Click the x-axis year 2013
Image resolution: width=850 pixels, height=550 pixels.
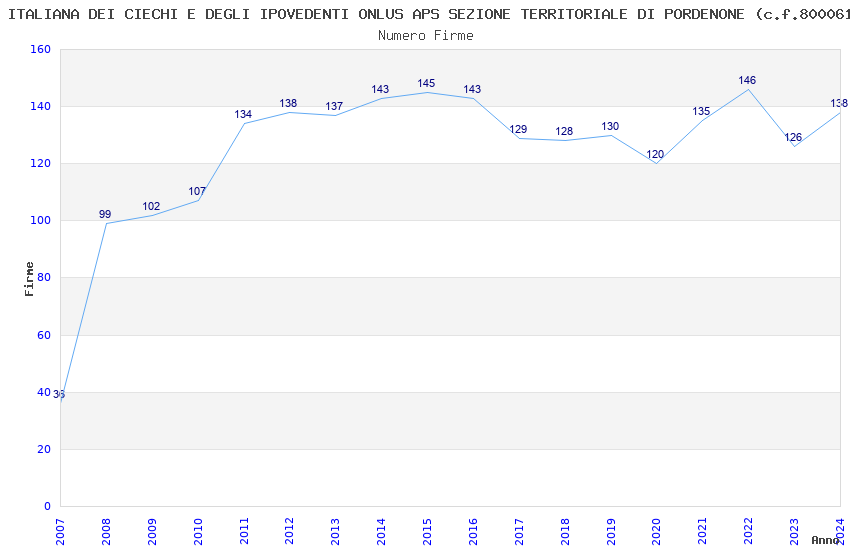pyautogui.click(x=336, y=532)
